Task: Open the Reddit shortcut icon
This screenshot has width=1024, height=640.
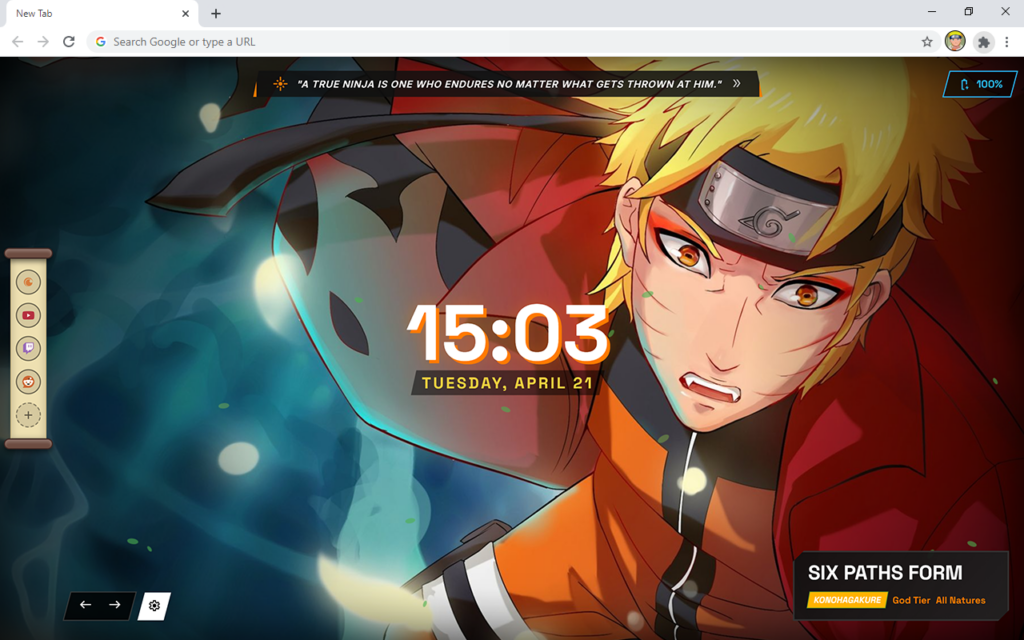Action: (x=28, y=382)
